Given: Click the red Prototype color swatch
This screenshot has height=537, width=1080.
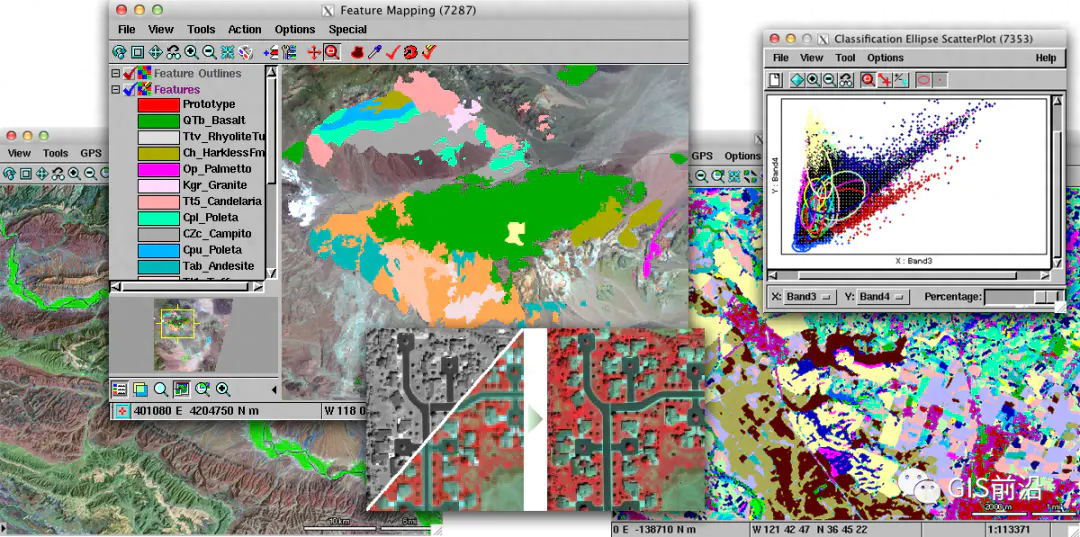Looking at the screenshot, I should [157, 104].
